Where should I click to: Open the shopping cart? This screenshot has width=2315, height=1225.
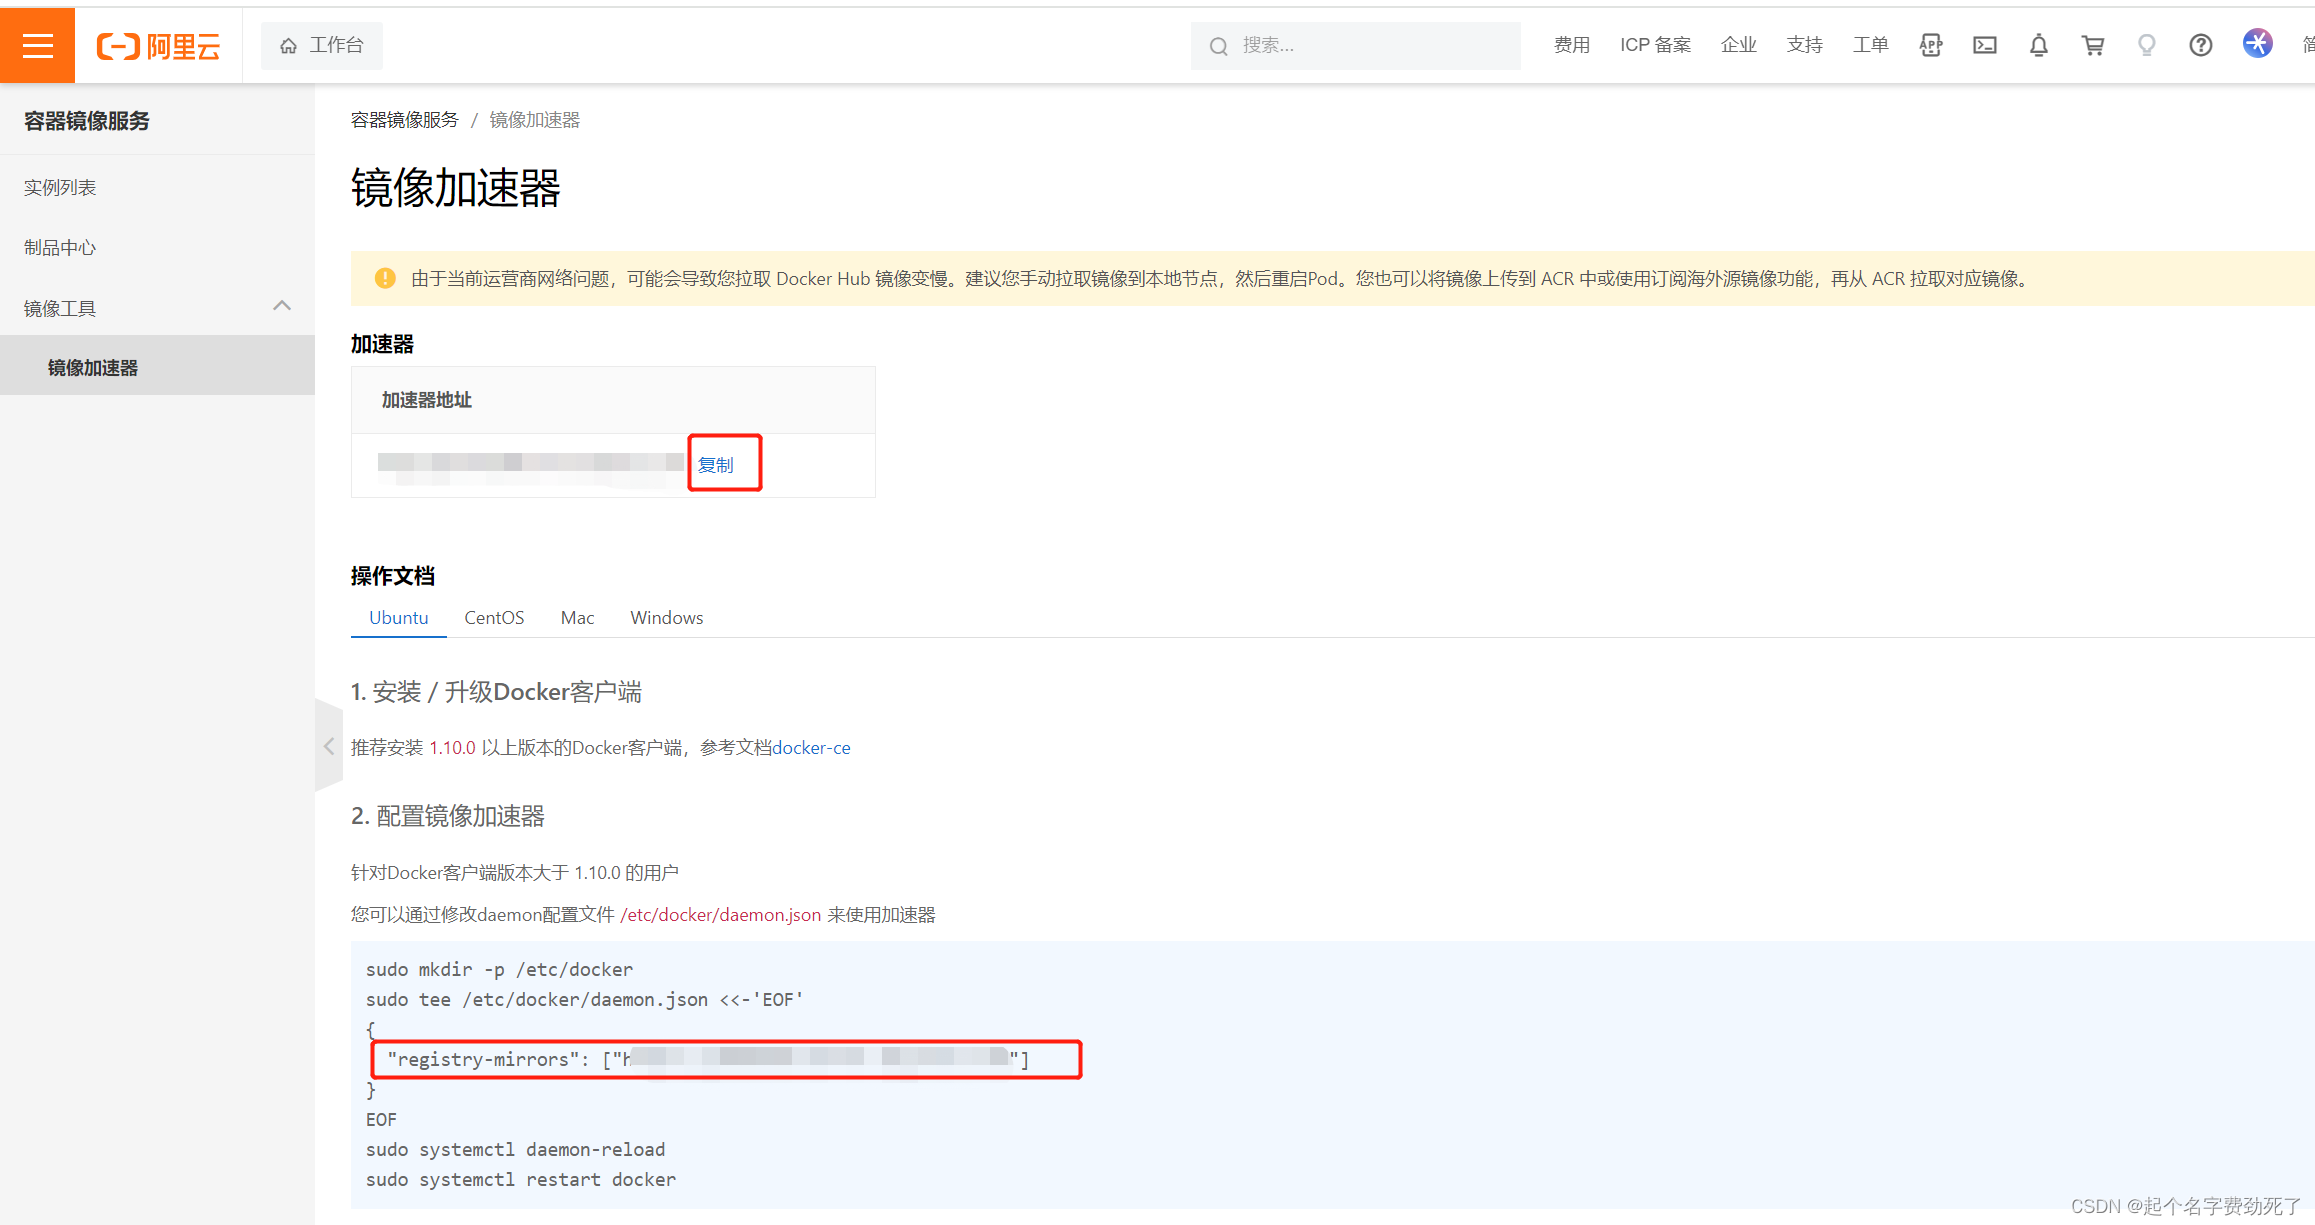(2093, 45)
